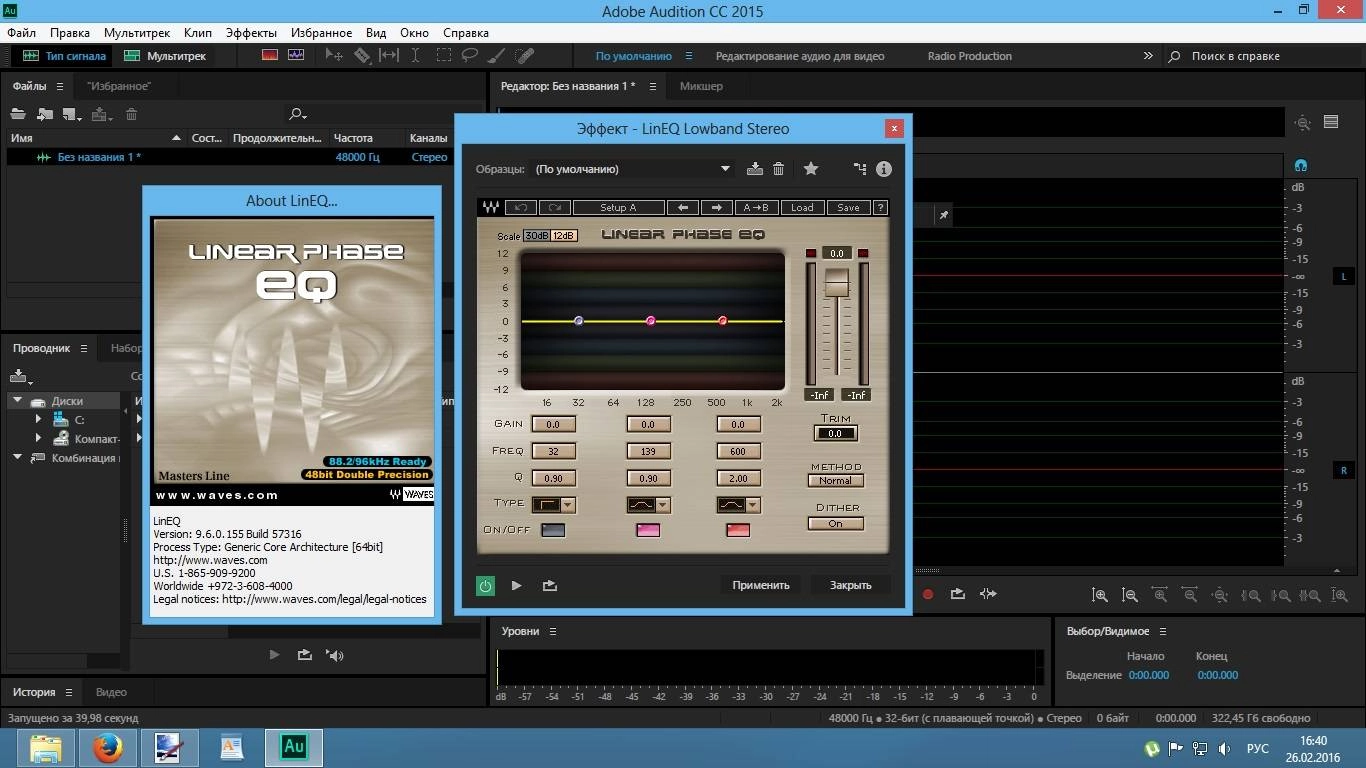Screen dimensions: 1366x768
Task: Select the Time Selection tool
Action: click(x=416, y=56)
